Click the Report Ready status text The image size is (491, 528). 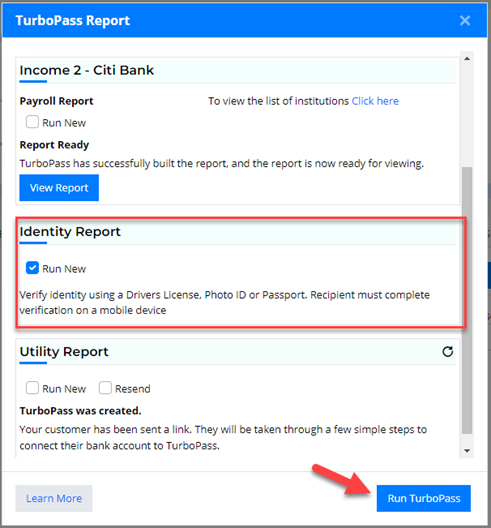(54, 145)
